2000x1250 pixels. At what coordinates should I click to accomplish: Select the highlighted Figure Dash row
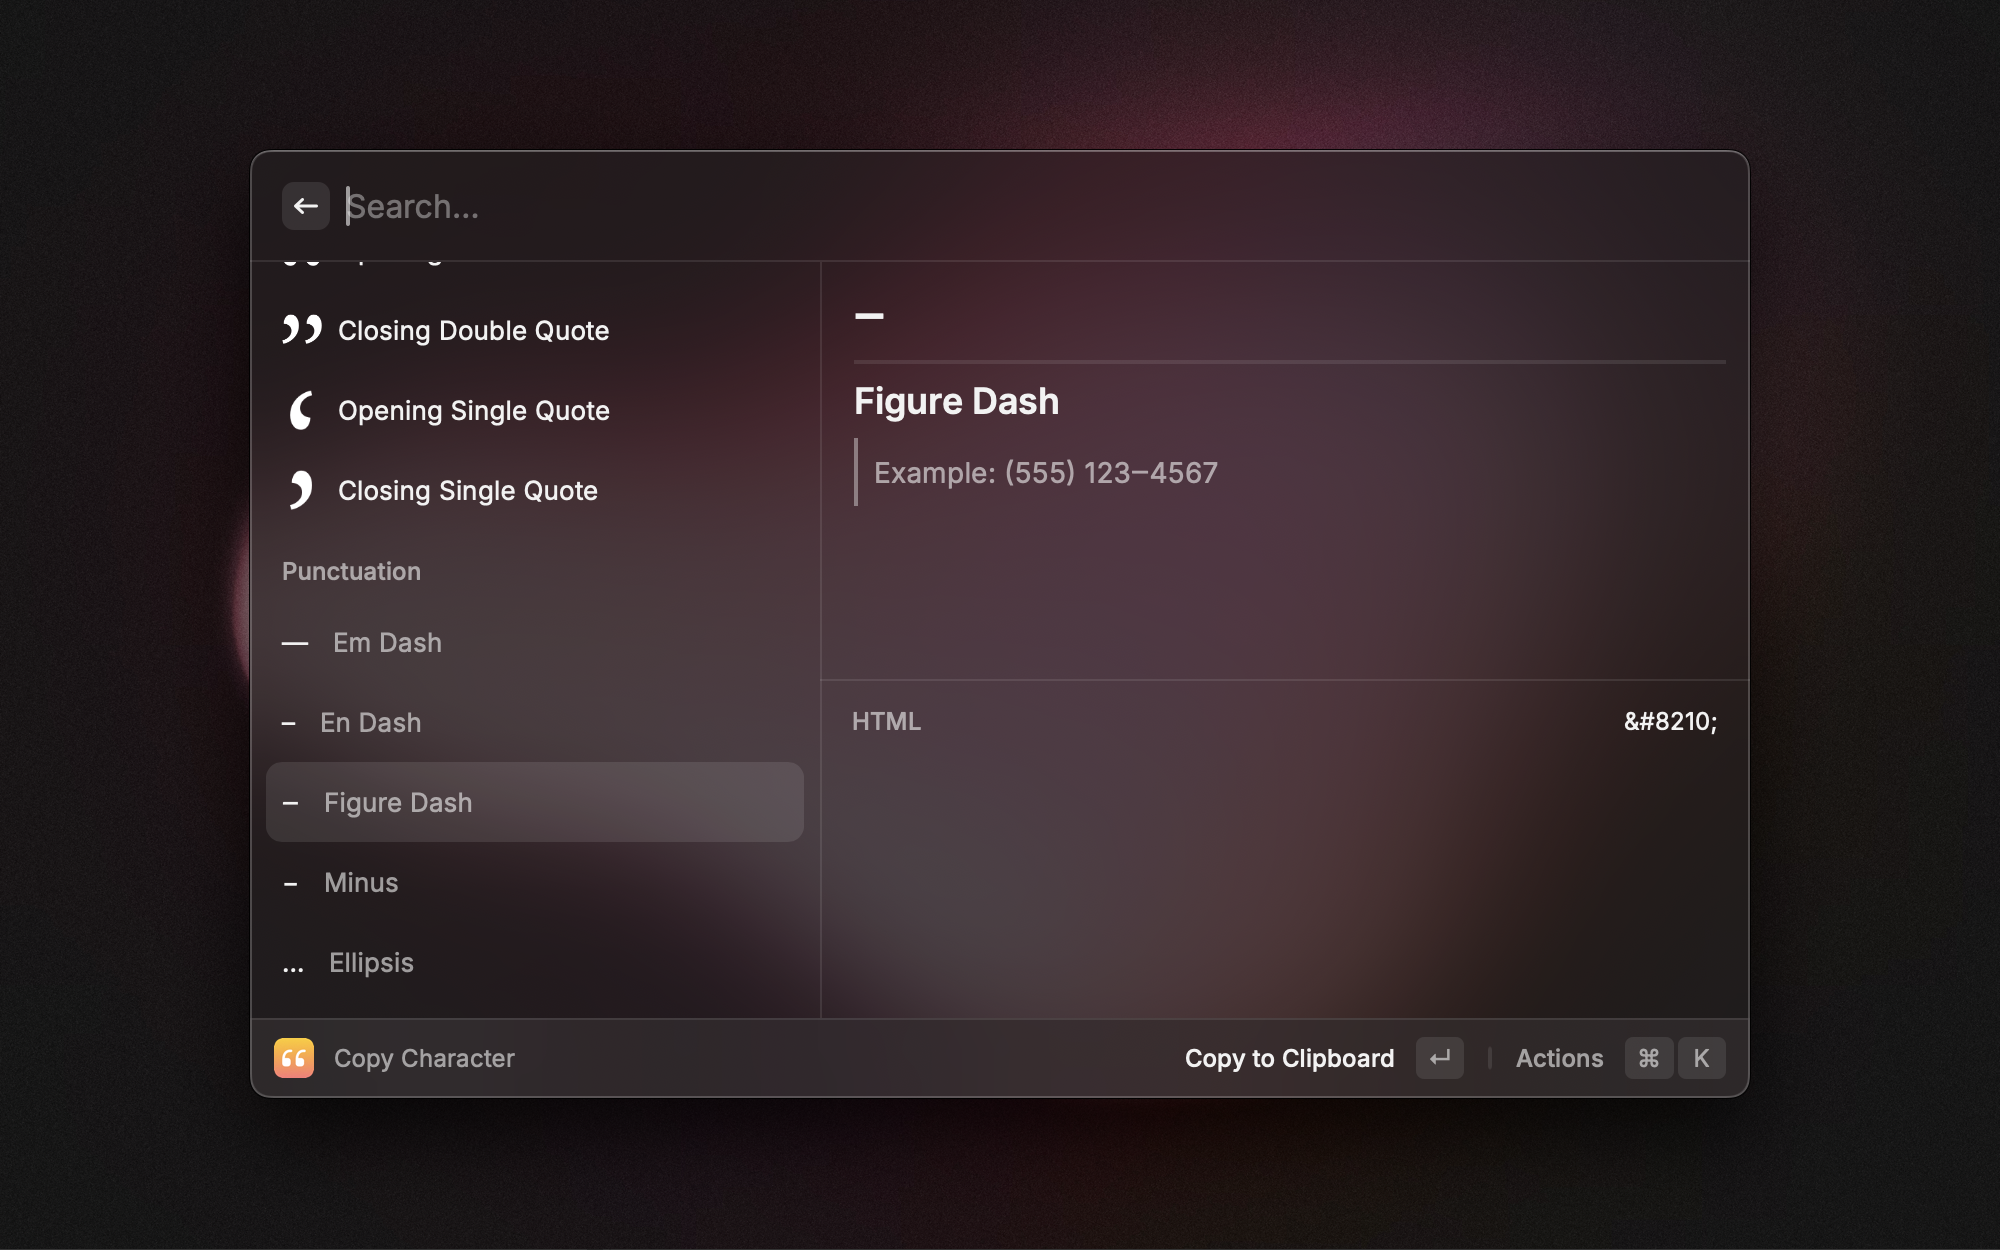pyautogui.click(x=534, y=802)
